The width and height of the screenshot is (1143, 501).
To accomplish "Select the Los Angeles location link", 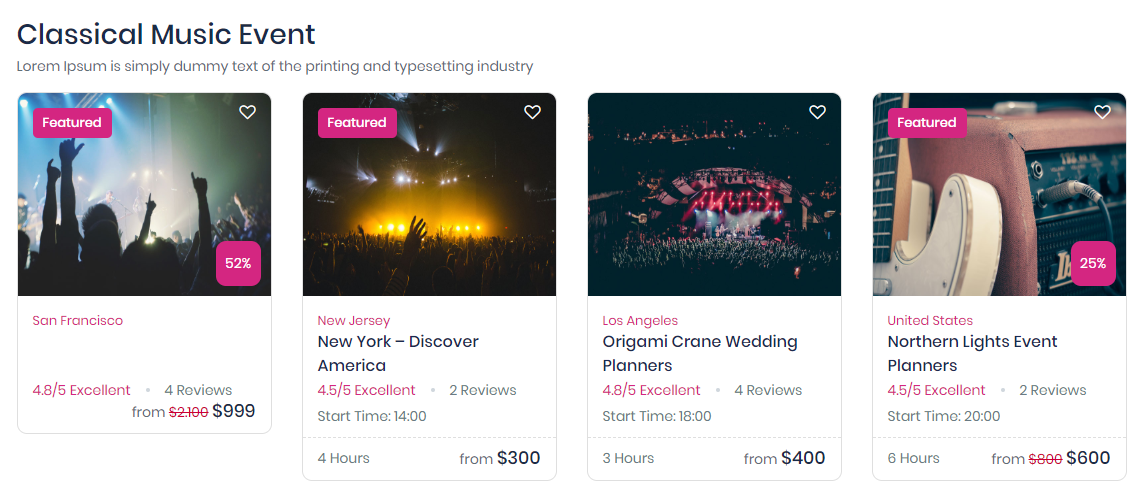I will point(640,321).
